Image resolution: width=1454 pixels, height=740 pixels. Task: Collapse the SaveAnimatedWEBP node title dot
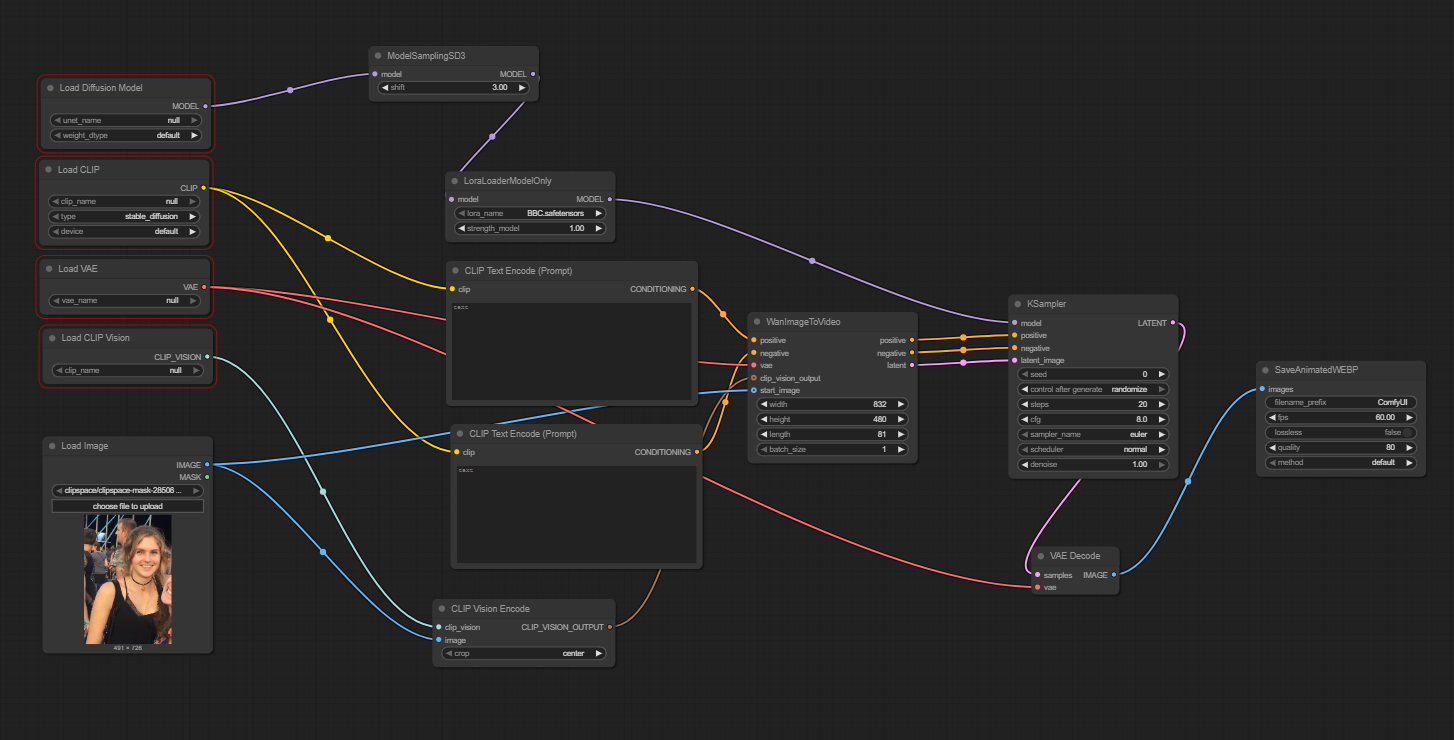coord(1266,370)
